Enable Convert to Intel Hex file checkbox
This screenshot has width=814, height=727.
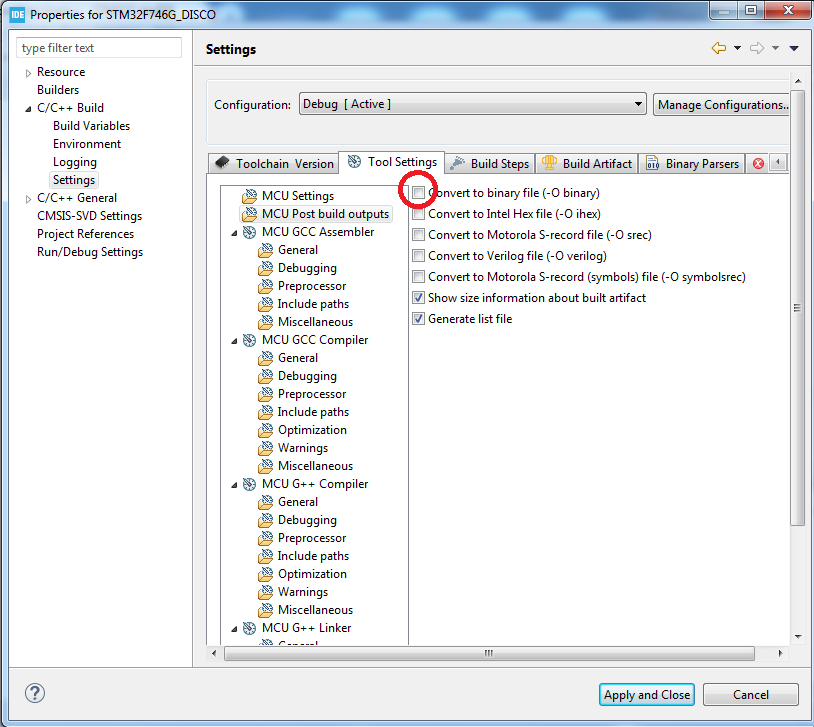coord(418,214)
